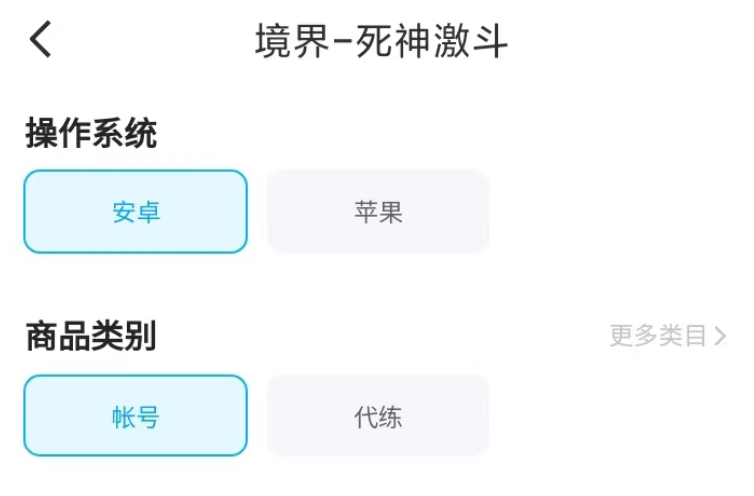The width and height of the screenshot is (754, 496).
Task: Open the 更多类目 link
Action: 658,336
